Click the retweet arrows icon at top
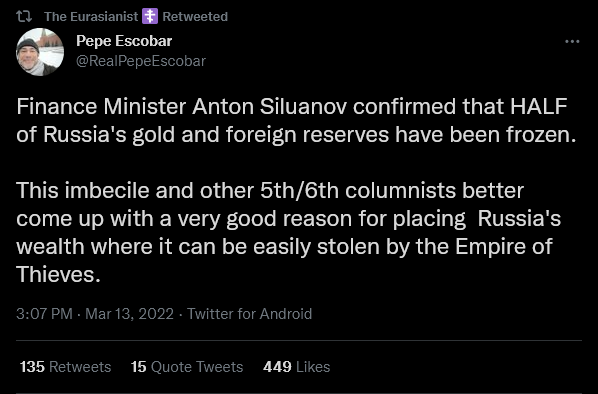The width and height of the screenshot is (598, 394). coord(24,16)
